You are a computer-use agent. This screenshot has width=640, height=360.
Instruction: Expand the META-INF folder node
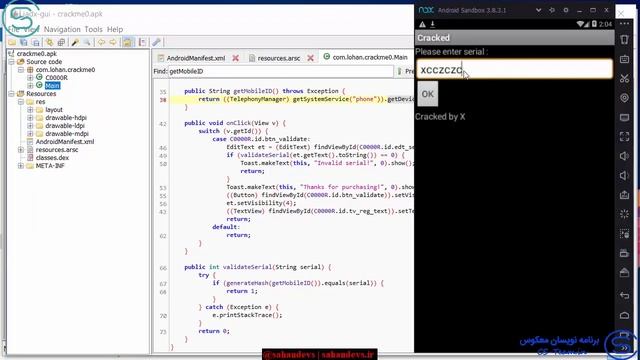point(21,166)
